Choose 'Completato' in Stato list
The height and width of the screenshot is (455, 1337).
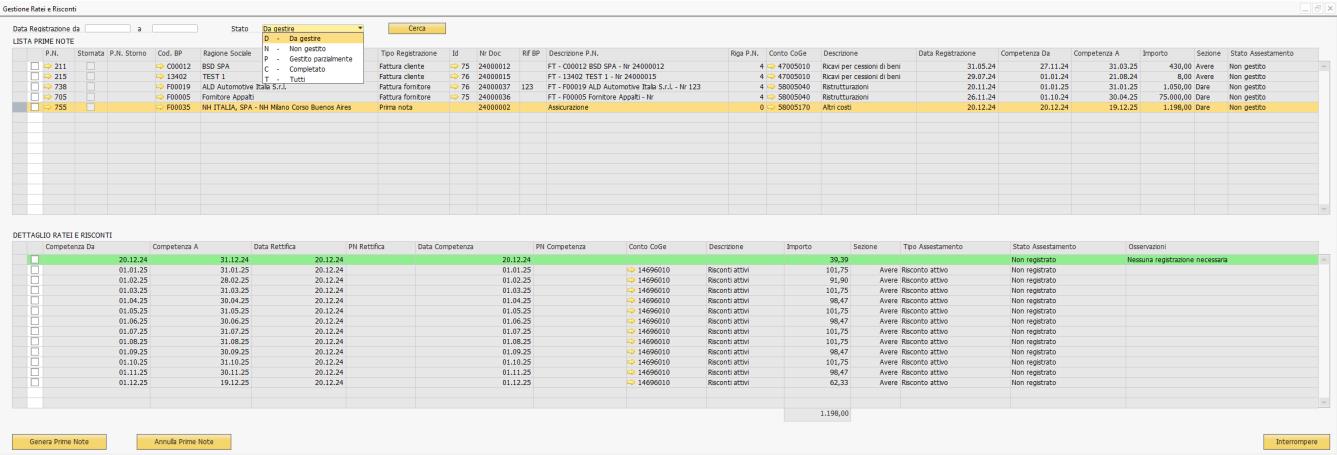point(313,68)
